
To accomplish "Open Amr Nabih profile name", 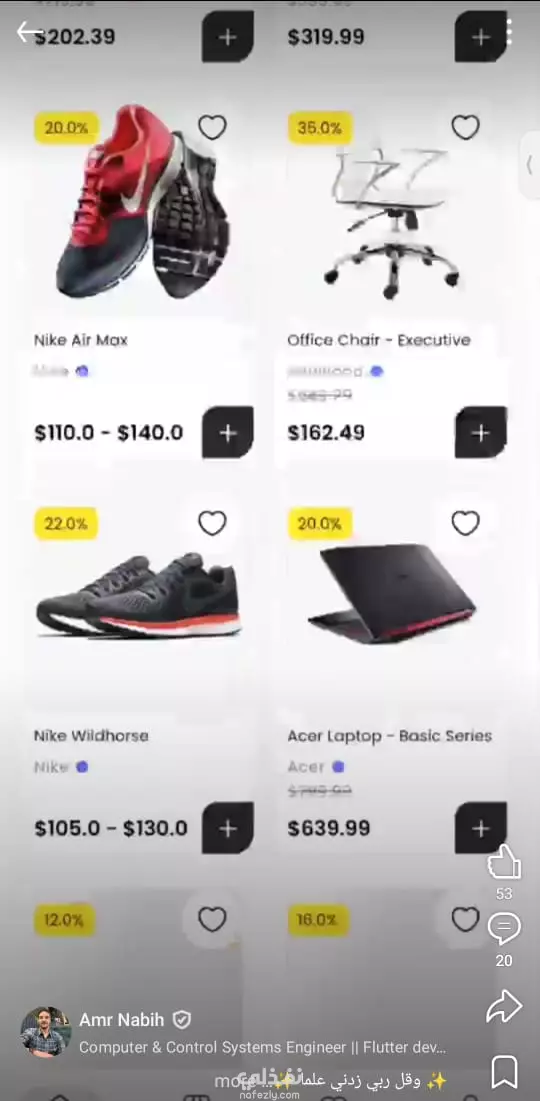I will tap(121, 1020).
